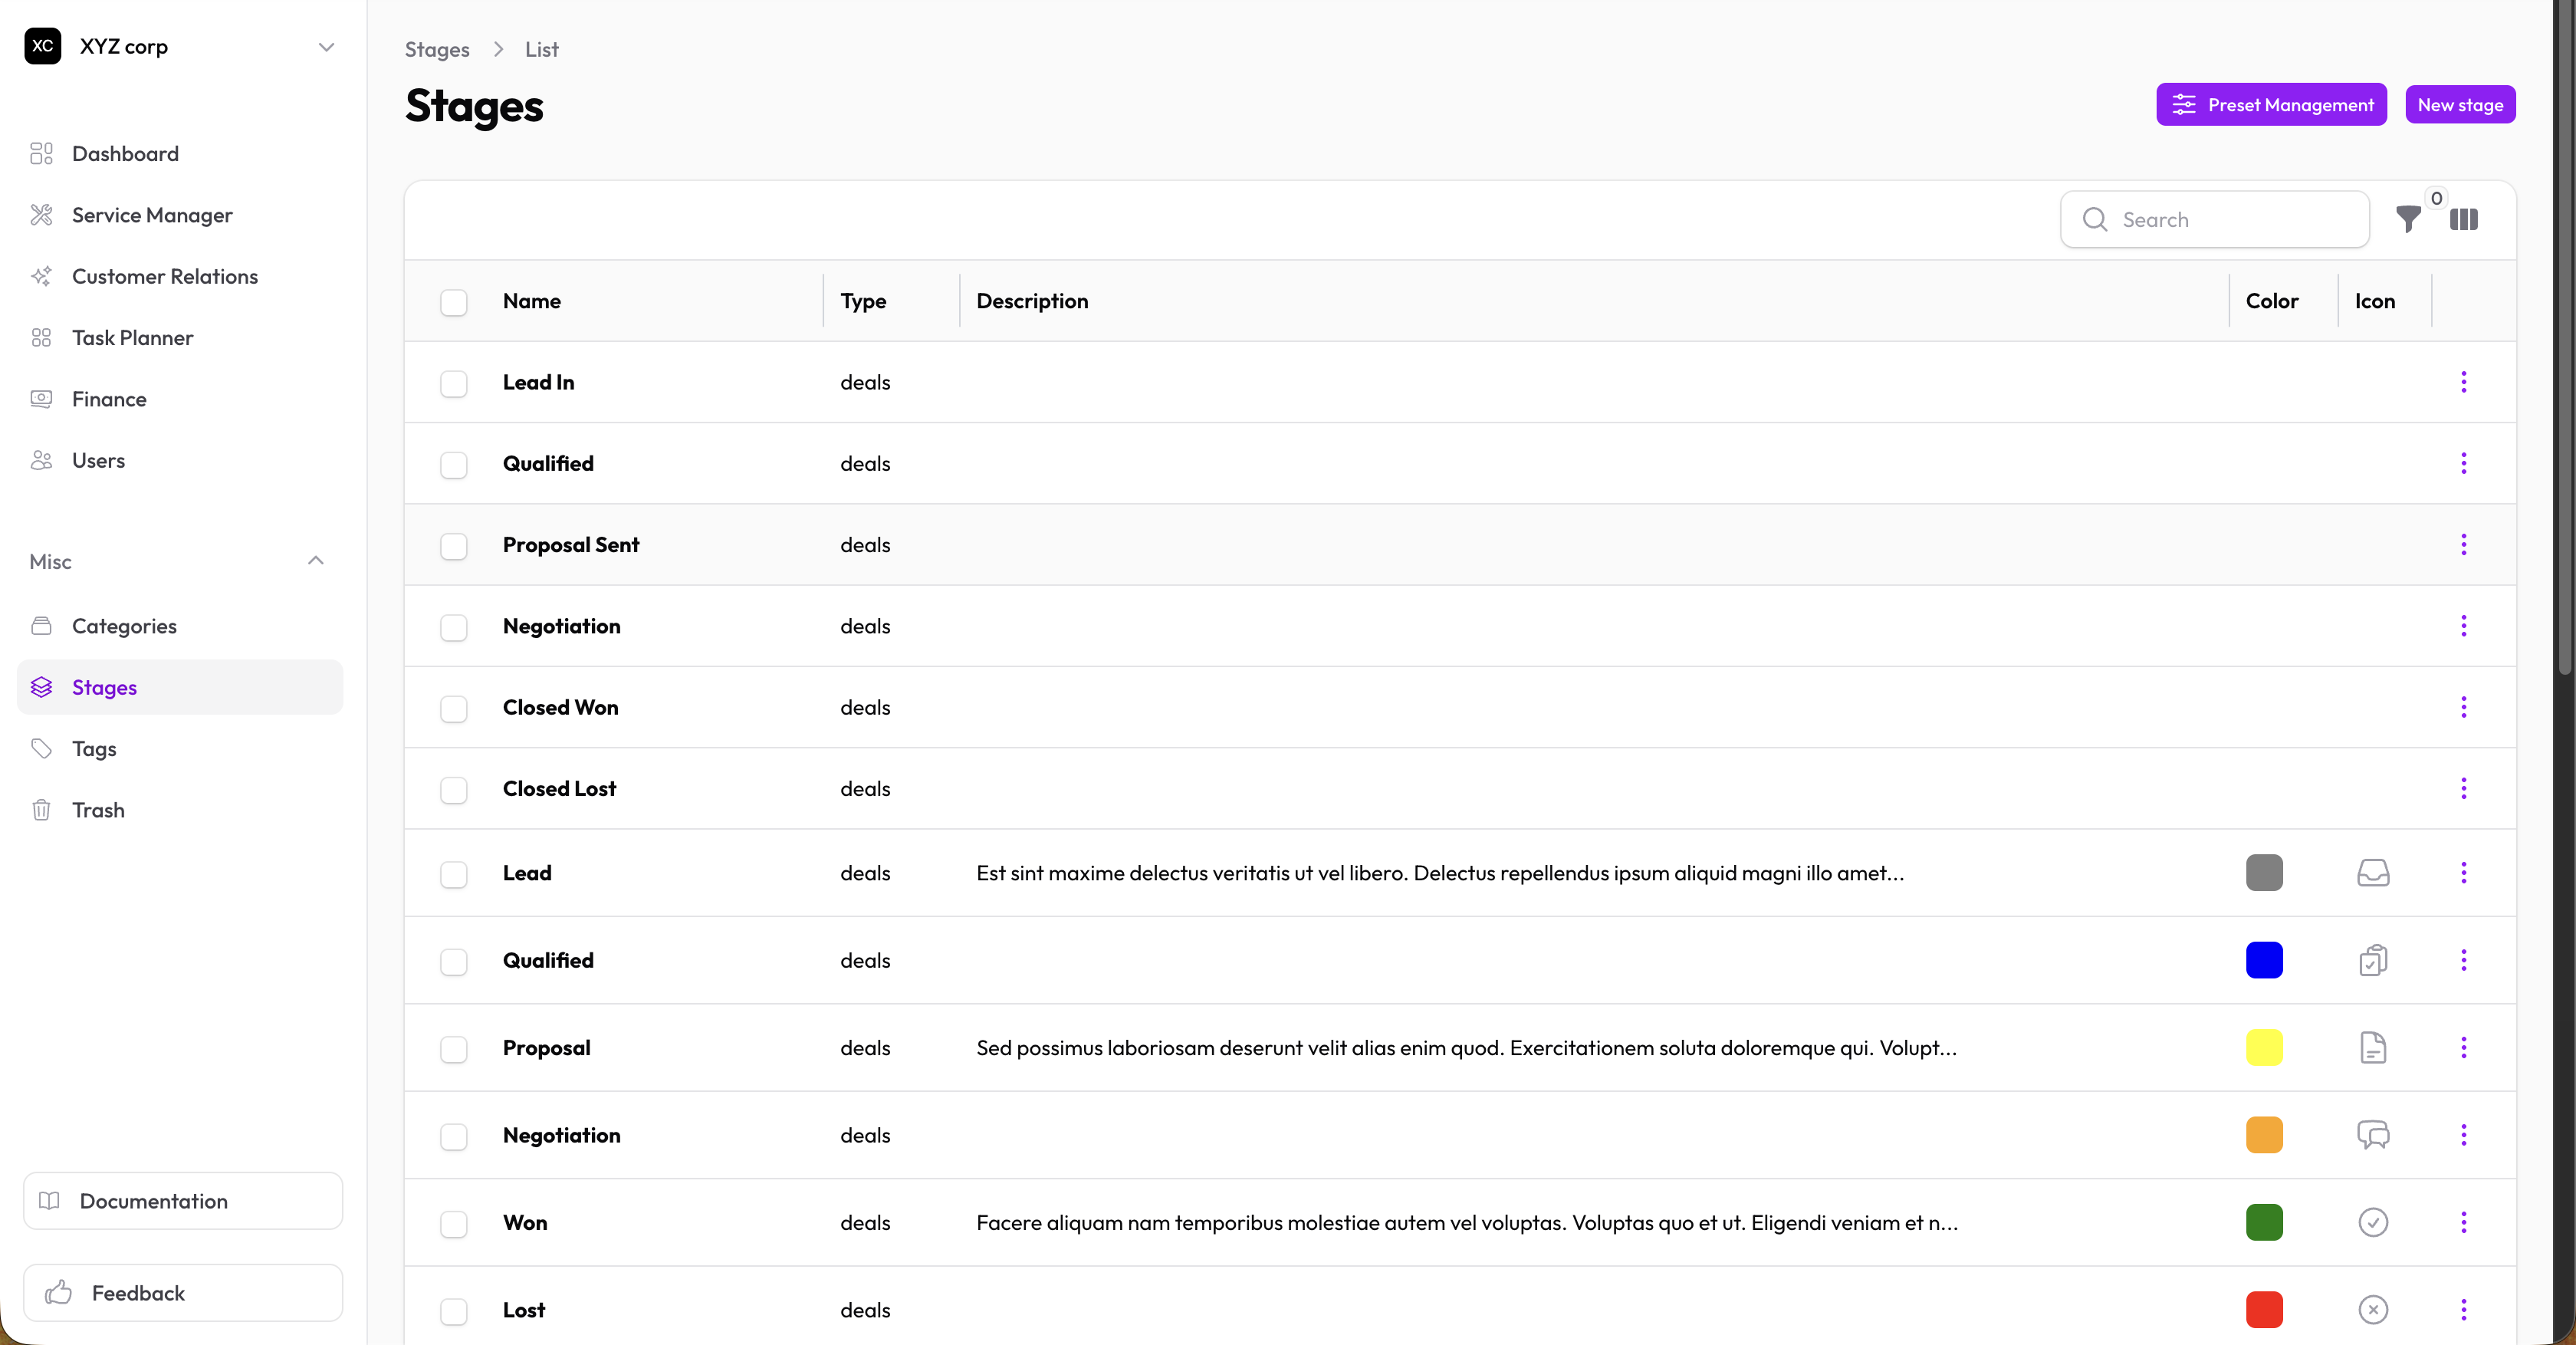The height and width of the screenshot is (1345, 2576).
Task: Open row actions menu for Won
Action: tap(2463, 1222)
